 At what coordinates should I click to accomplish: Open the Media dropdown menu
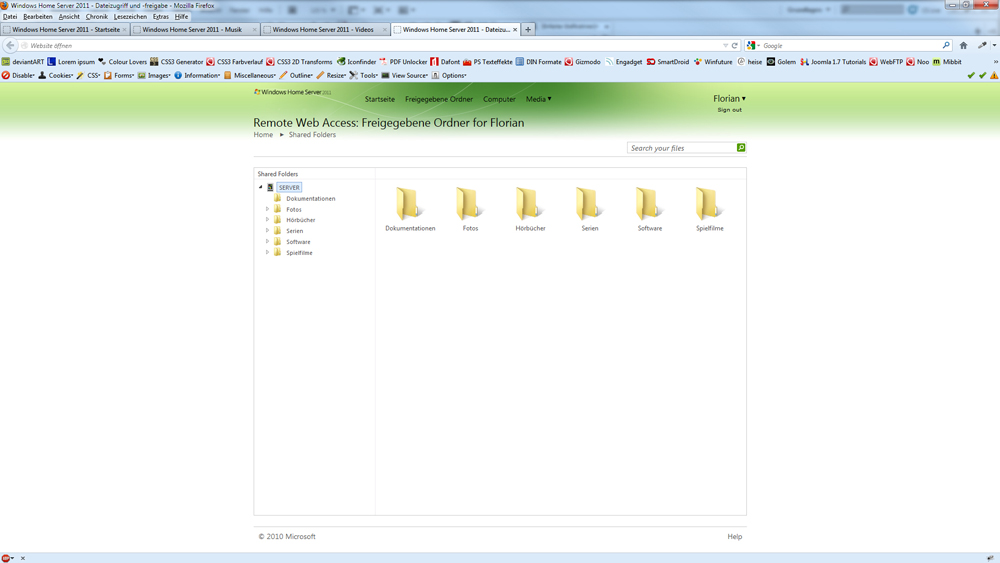point(538,99)
